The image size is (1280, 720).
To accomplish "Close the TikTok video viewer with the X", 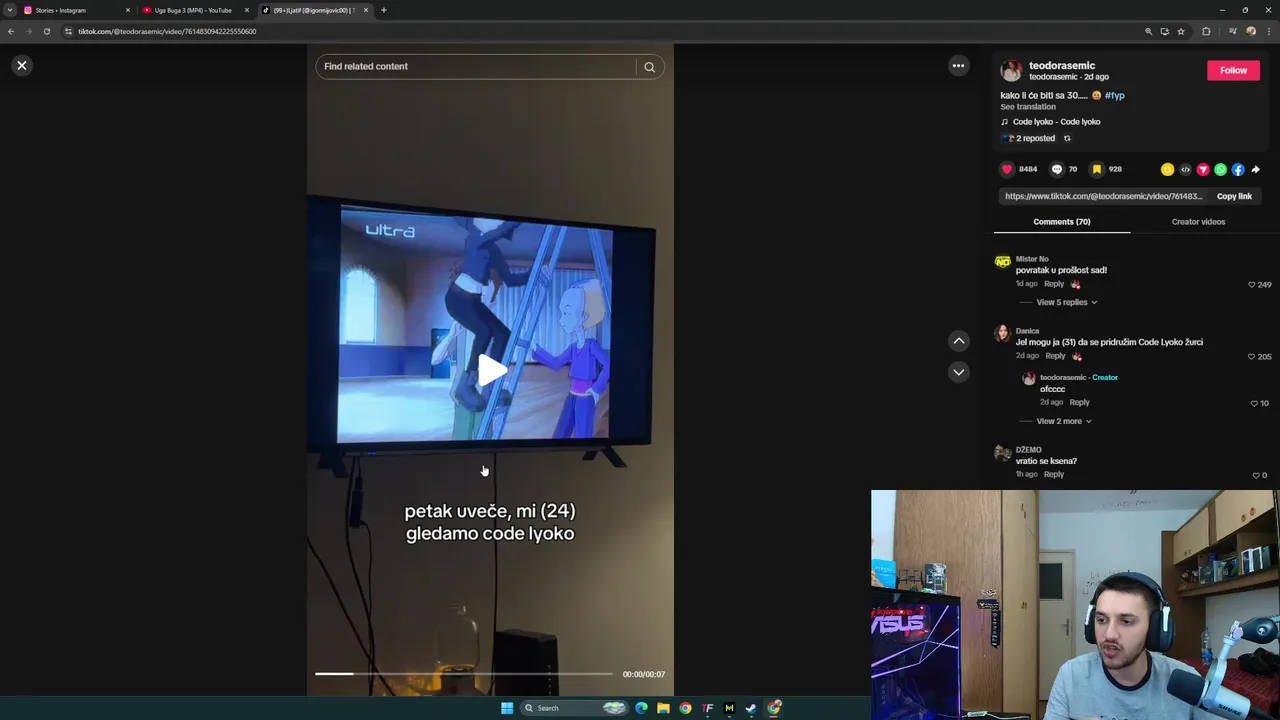I will 21,66.
